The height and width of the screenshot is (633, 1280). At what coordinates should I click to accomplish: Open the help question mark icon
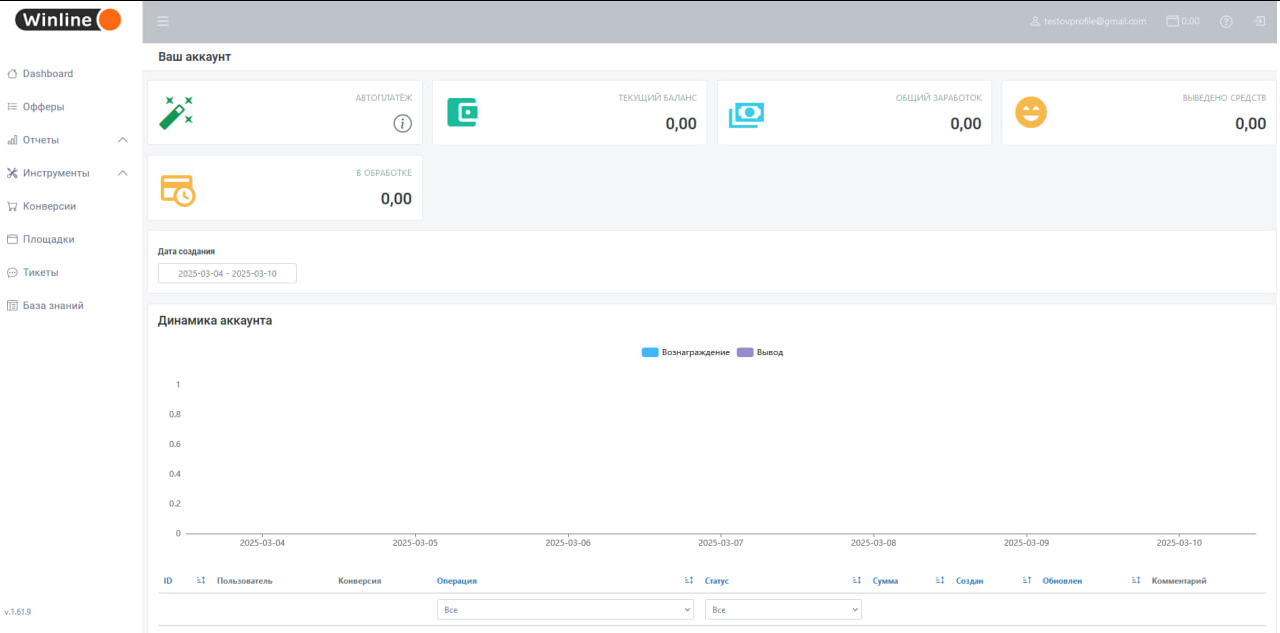[1226, 21]
